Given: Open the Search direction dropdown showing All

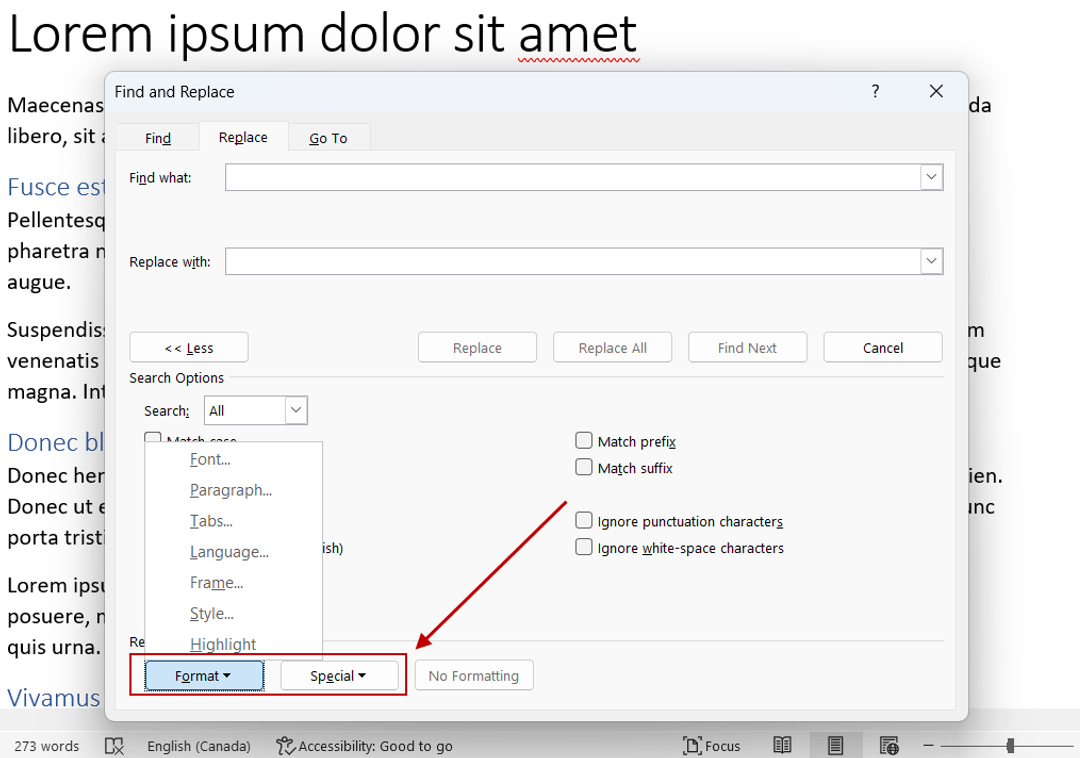Looking at the screenshot, I should point(295,410).
